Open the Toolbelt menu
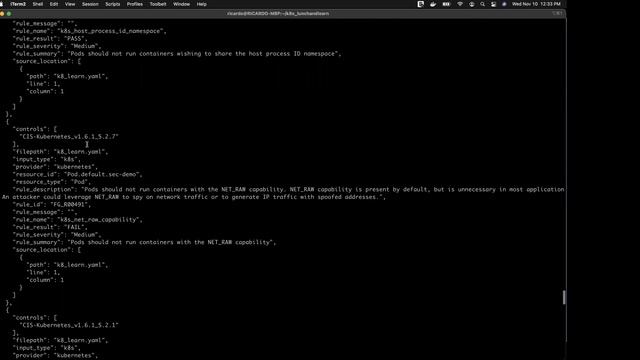Viewport: 640px width, 360px height. pyautogui.click(x=158, y=4)
